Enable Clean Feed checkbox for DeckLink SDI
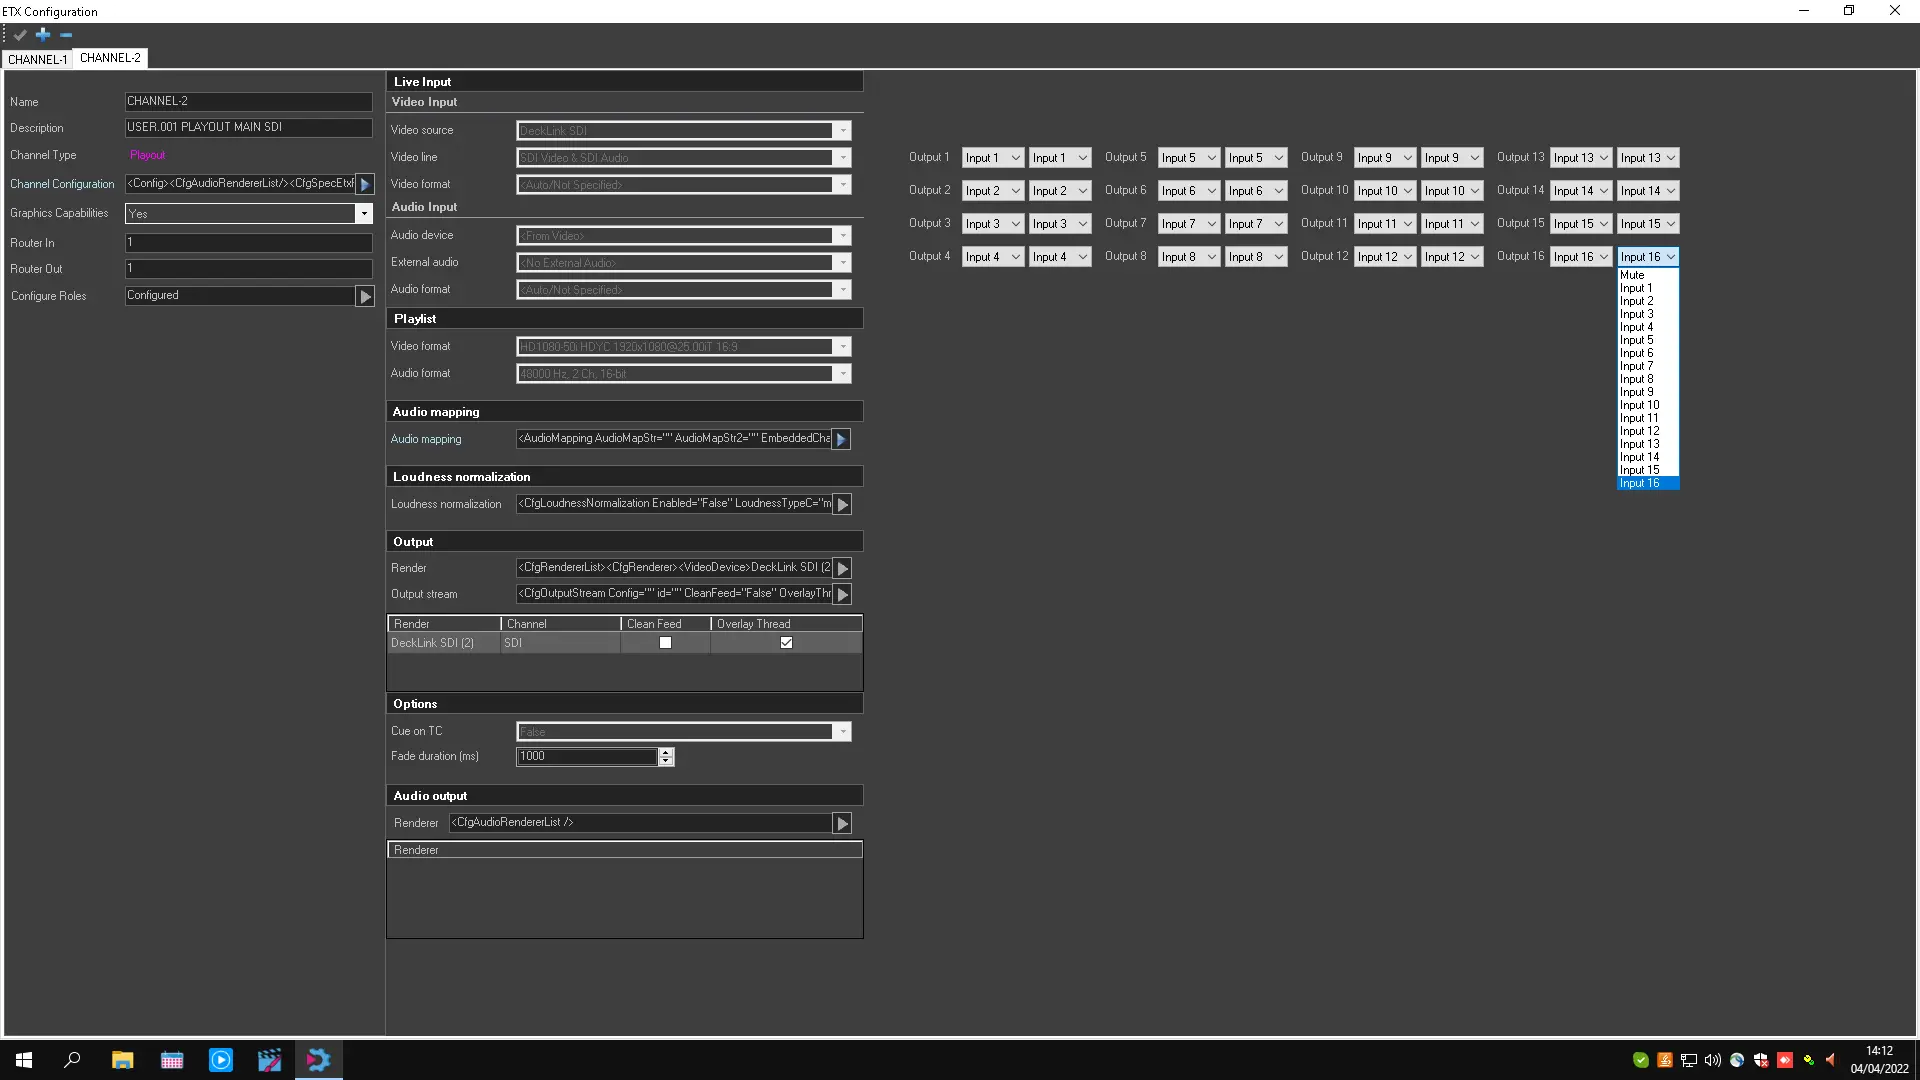 (x=665, y=643)
